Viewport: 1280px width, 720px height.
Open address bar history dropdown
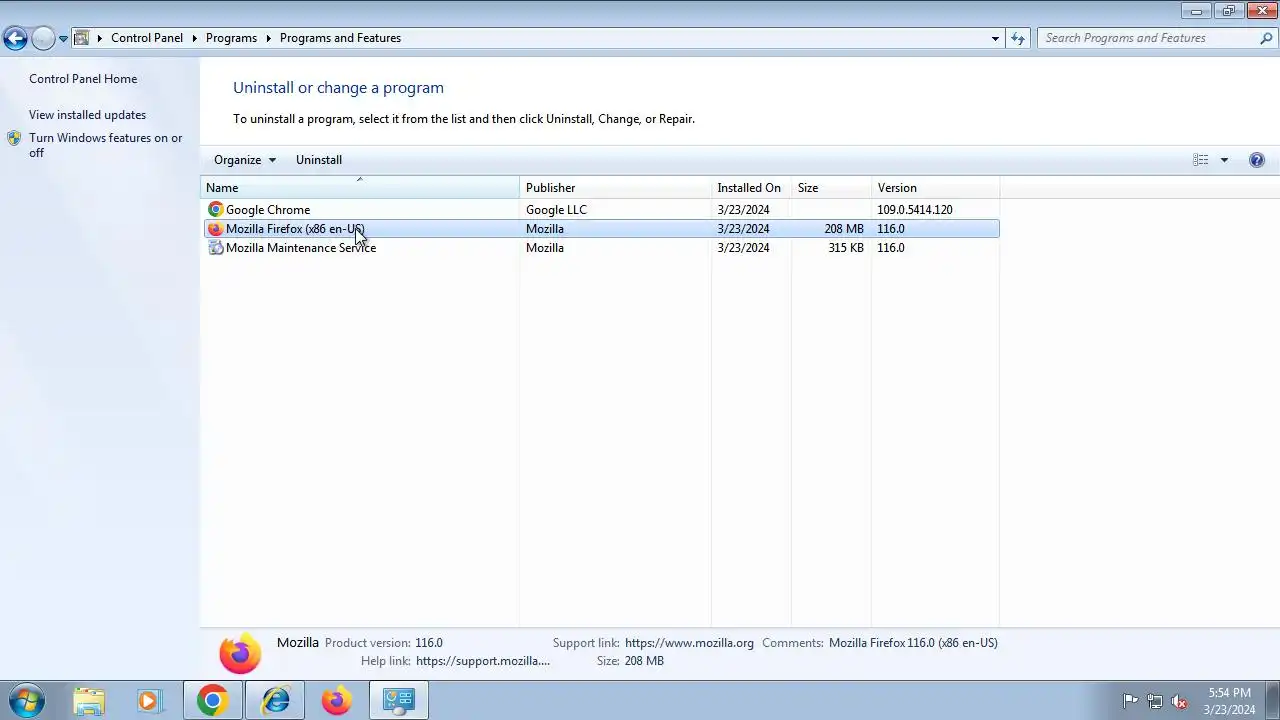coord(995,38)
